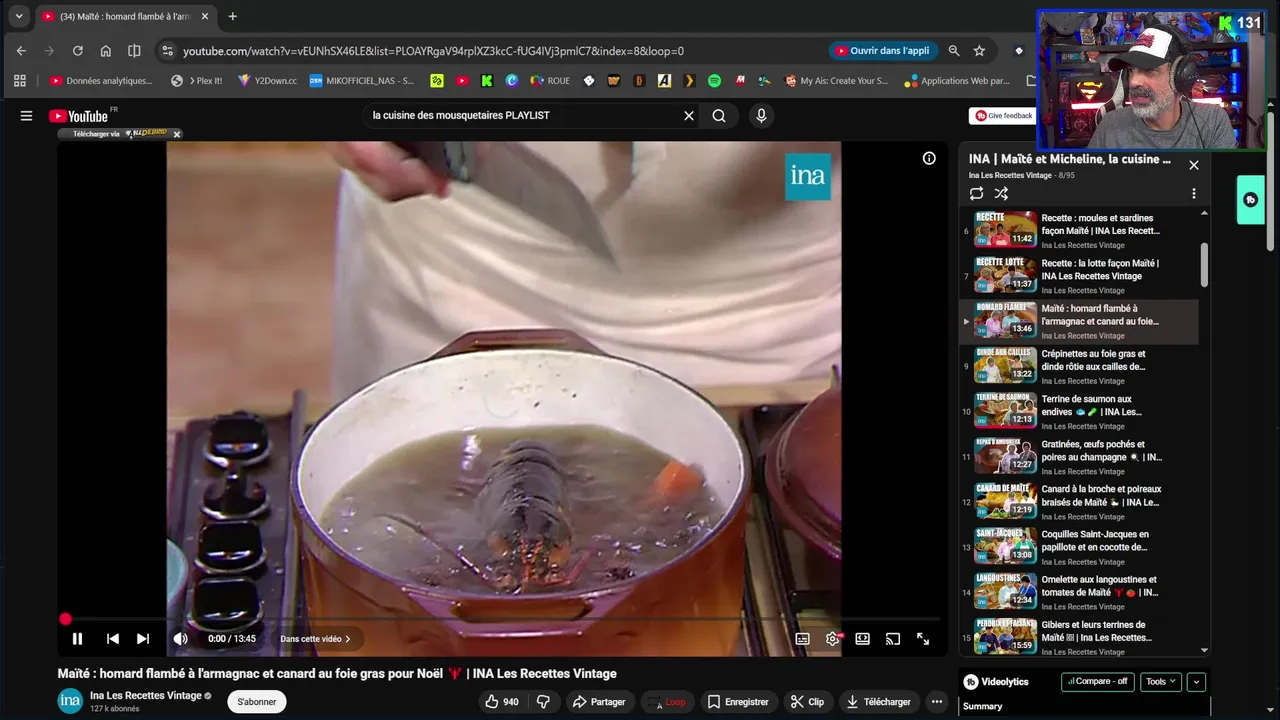This screenshot has height=720, width=1280.
Task: Play 'Terrine de saumon aux endives' video
Action: [x=1092, y=405]
